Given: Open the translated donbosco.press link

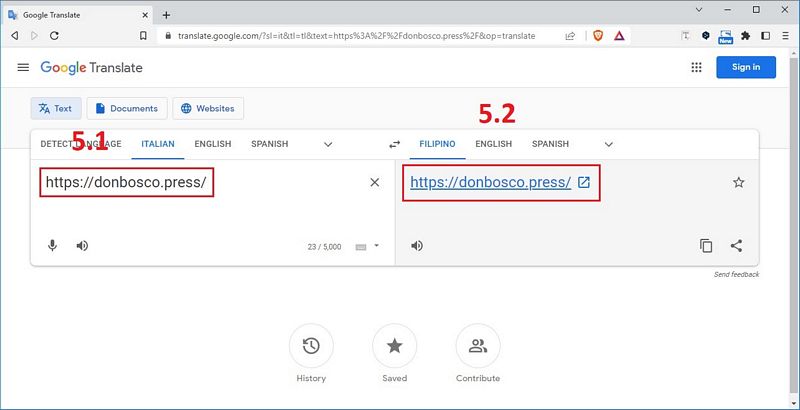Looking at the screenshot, I should click(490, 182).
